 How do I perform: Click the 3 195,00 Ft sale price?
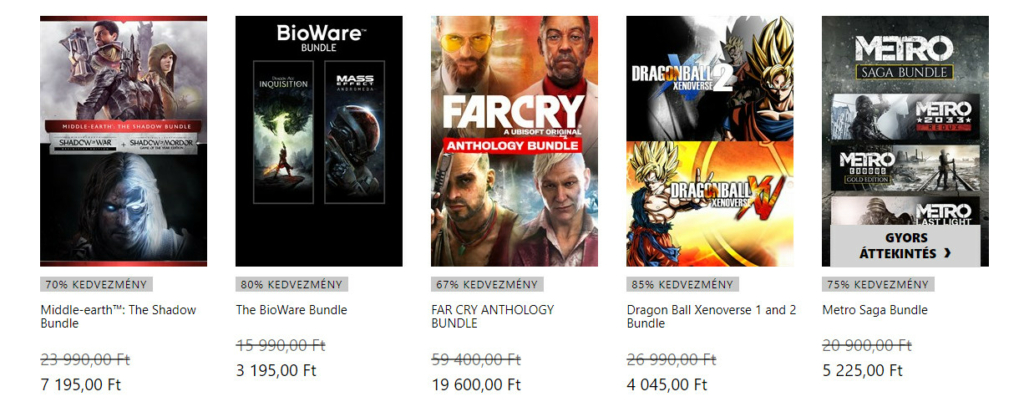pos(276,371)
